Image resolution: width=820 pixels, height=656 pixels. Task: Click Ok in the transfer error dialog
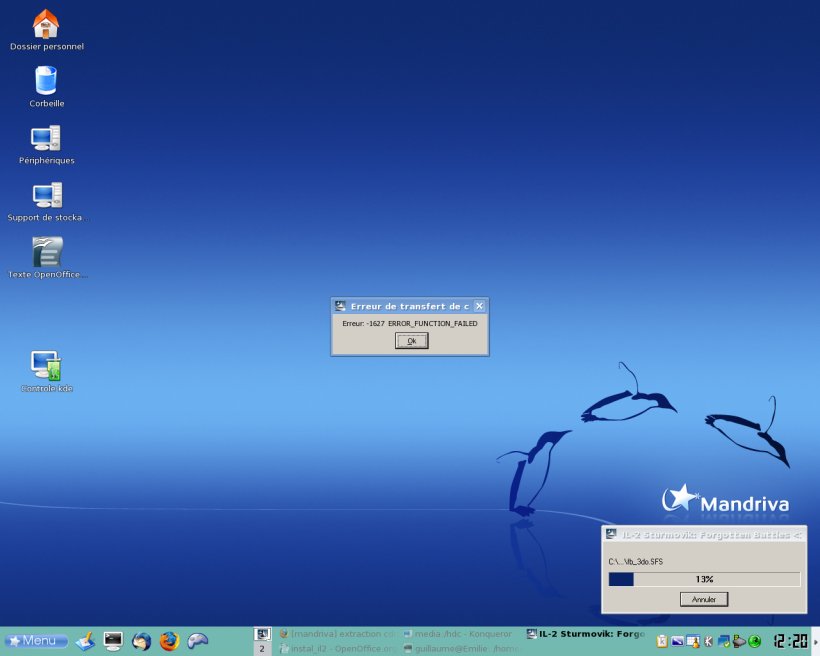tap(412, 341)
